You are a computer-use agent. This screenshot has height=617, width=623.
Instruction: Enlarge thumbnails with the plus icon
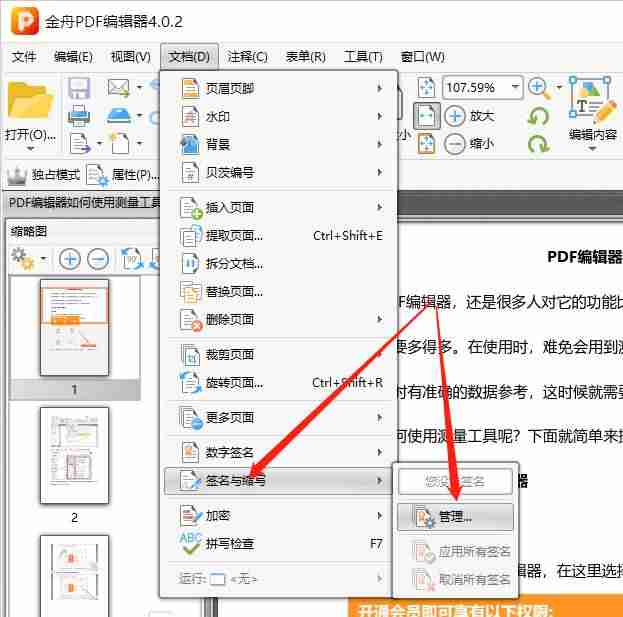point(70,259)
